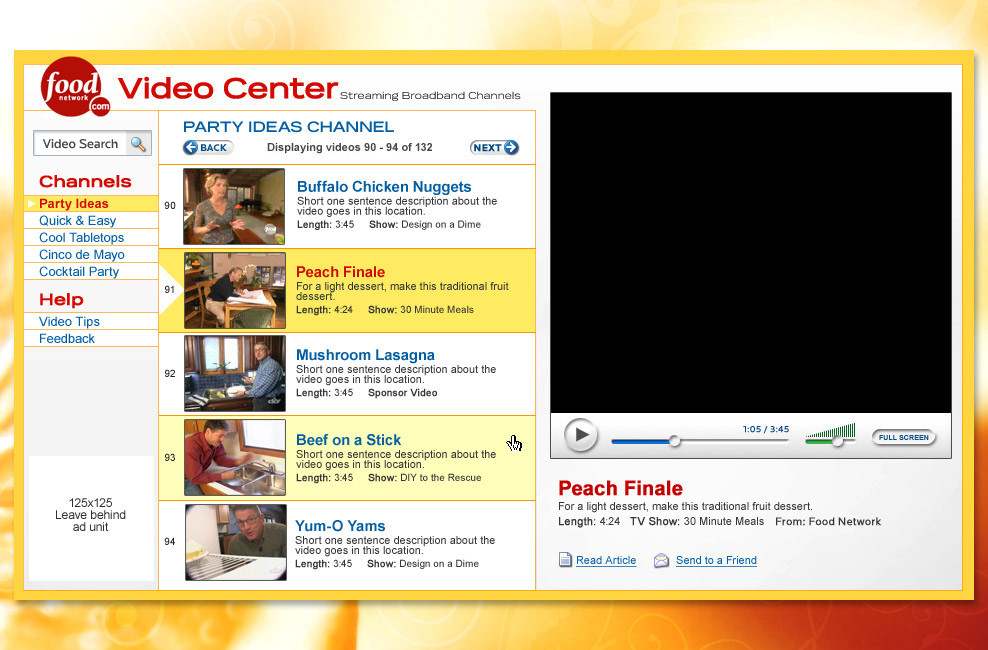Click the volume level bars indicator
Image resolution: width=988 pixels, height=650 pixels.
coord(830,430)
